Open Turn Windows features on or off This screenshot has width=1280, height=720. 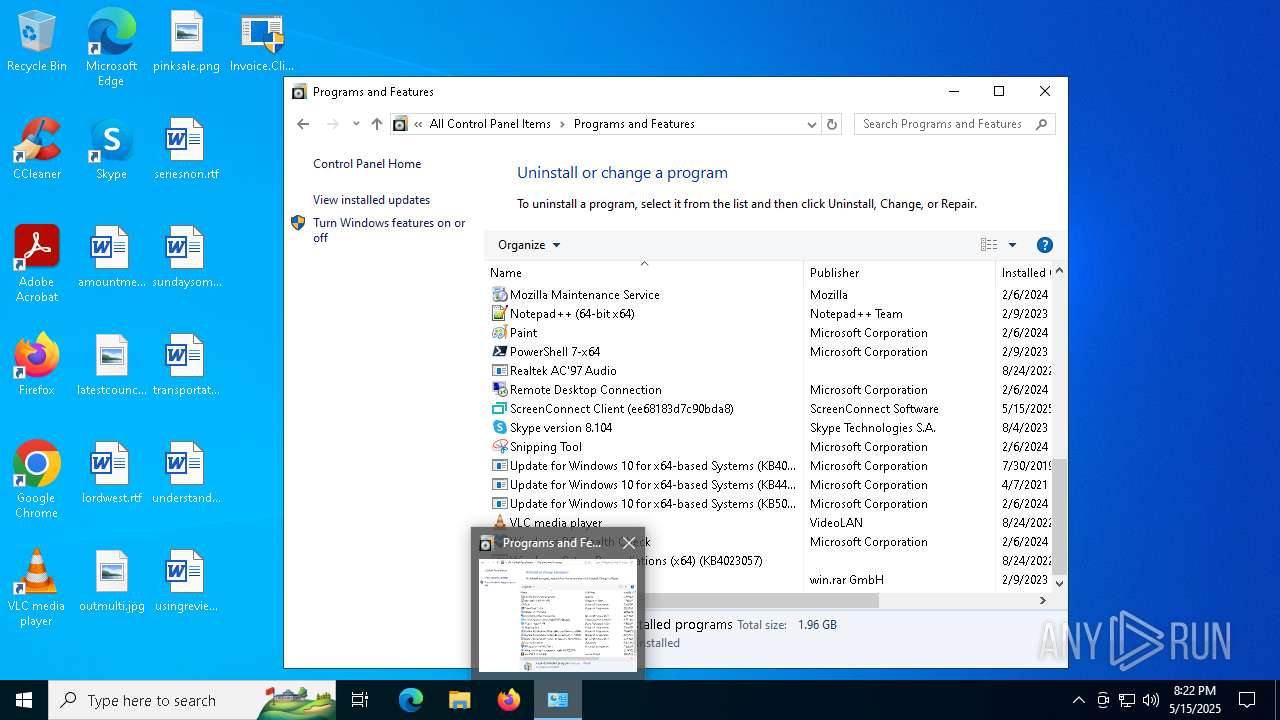coord(389,230)
